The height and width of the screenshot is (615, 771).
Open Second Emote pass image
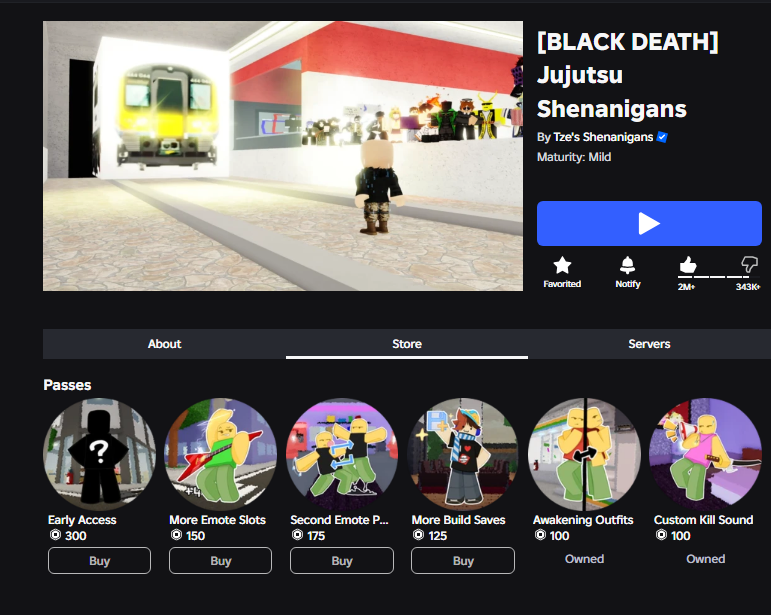[342, 454]
